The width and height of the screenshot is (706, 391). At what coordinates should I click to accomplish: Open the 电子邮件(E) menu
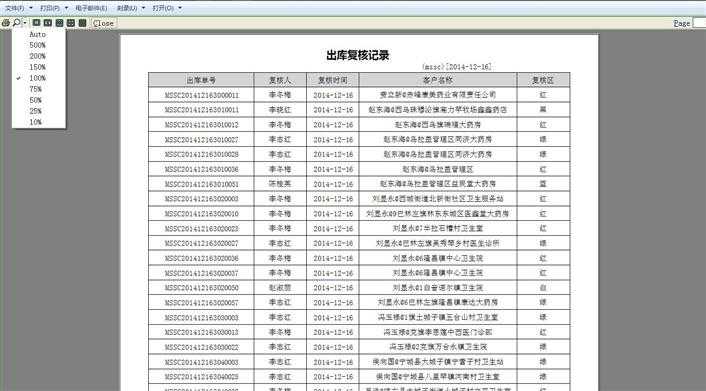tap(91, 8)
